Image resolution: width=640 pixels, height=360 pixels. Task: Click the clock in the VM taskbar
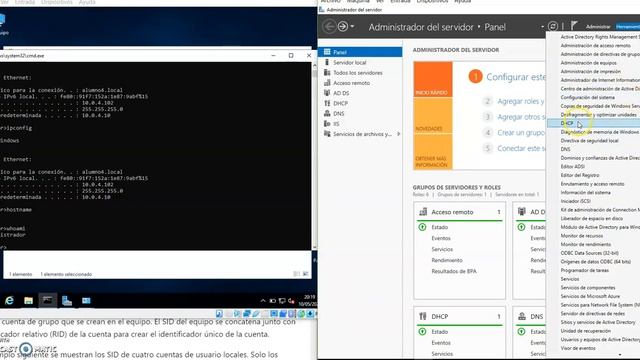pyautogui.click(x=309, y=300)
